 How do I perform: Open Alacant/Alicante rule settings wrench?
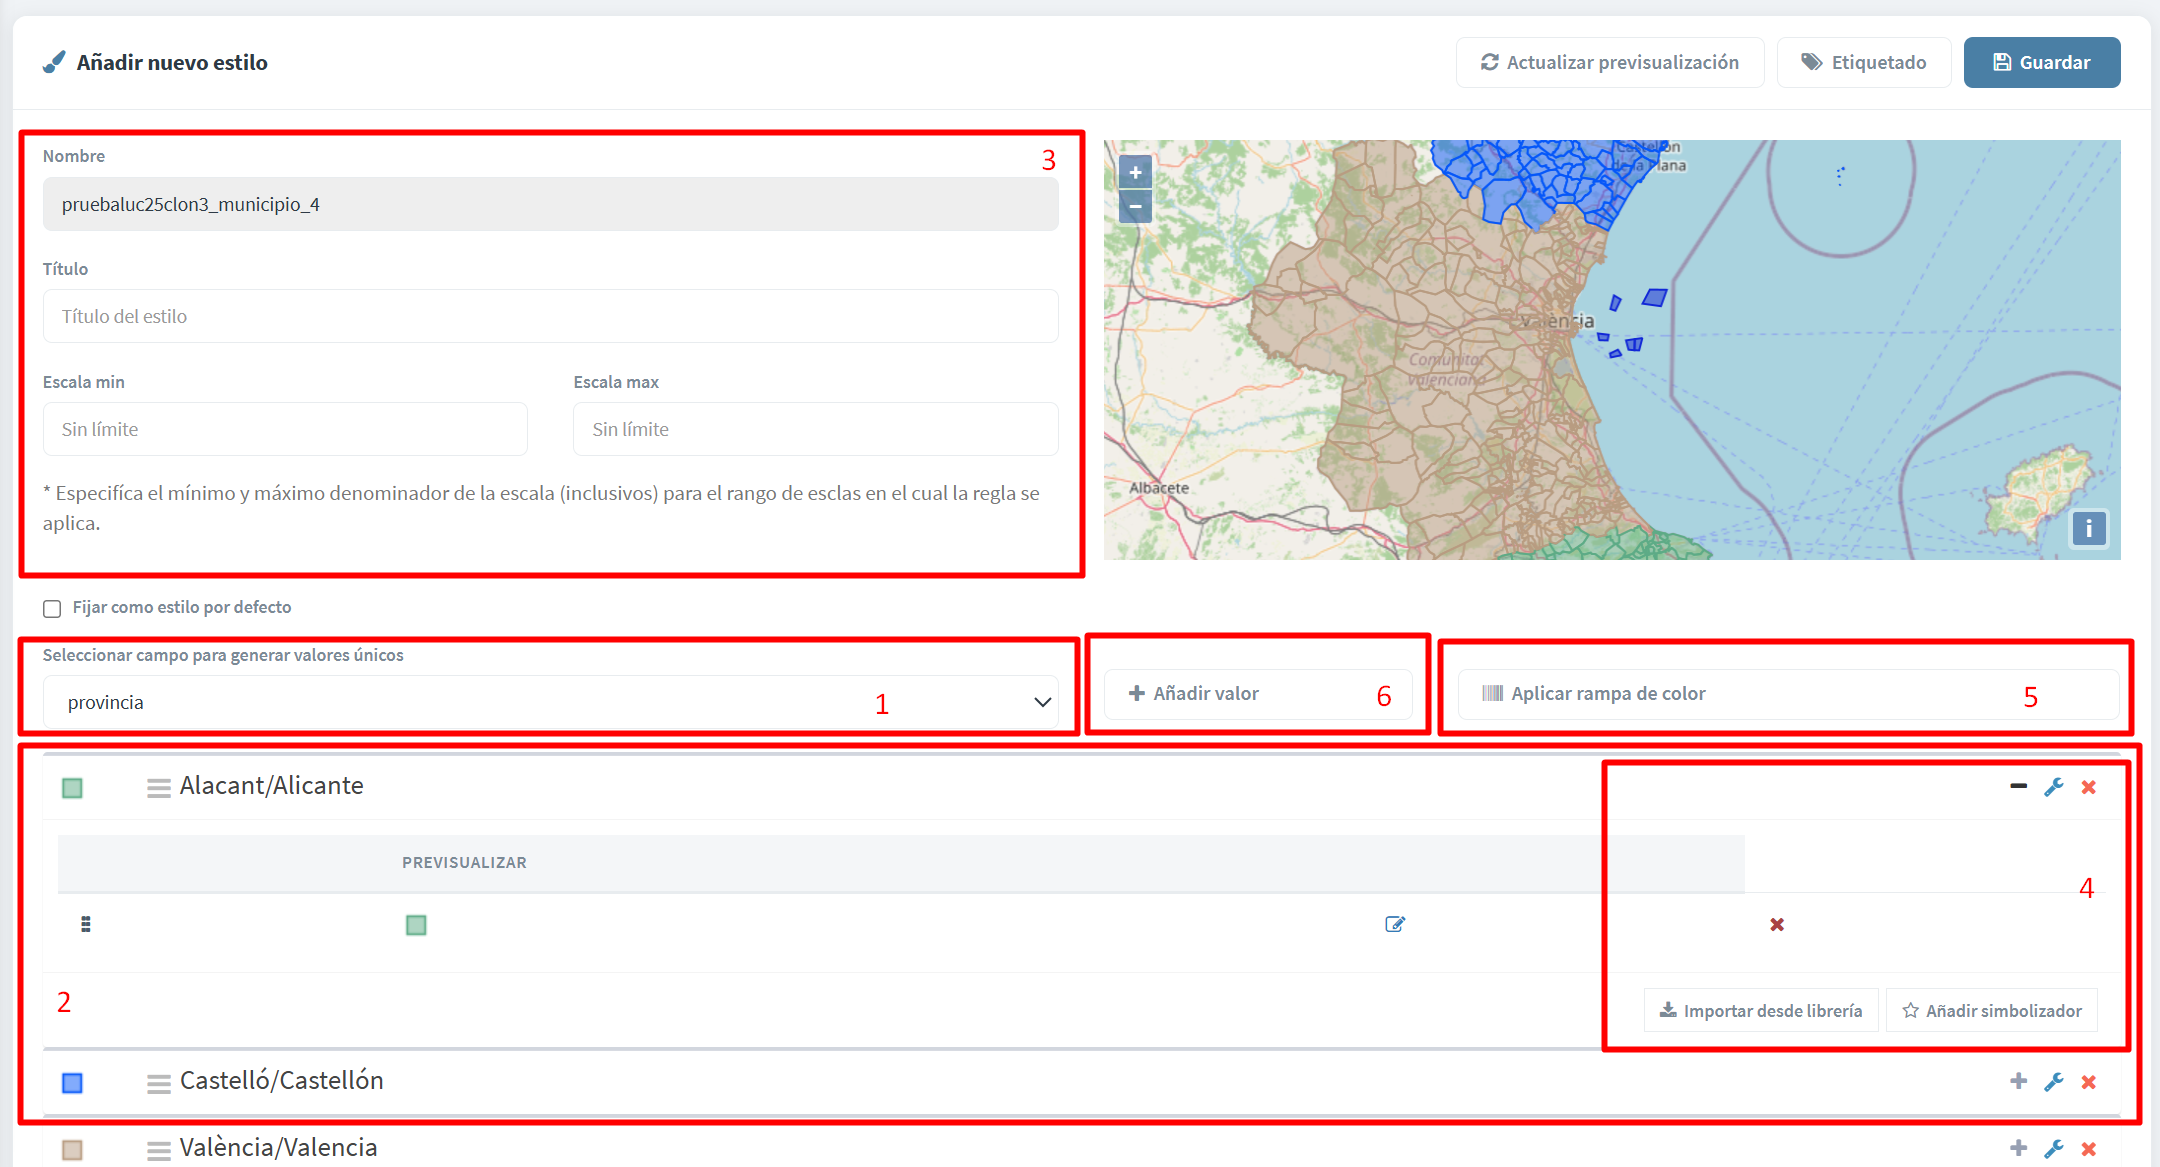(x=2054, y=787)
